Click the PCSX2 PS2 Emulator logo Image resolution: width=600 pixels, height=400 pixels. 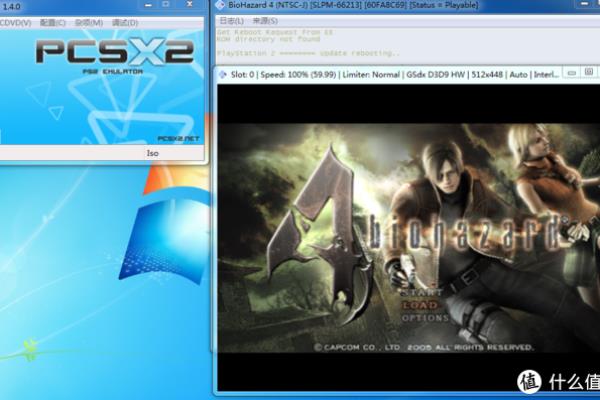click(114, 56)
